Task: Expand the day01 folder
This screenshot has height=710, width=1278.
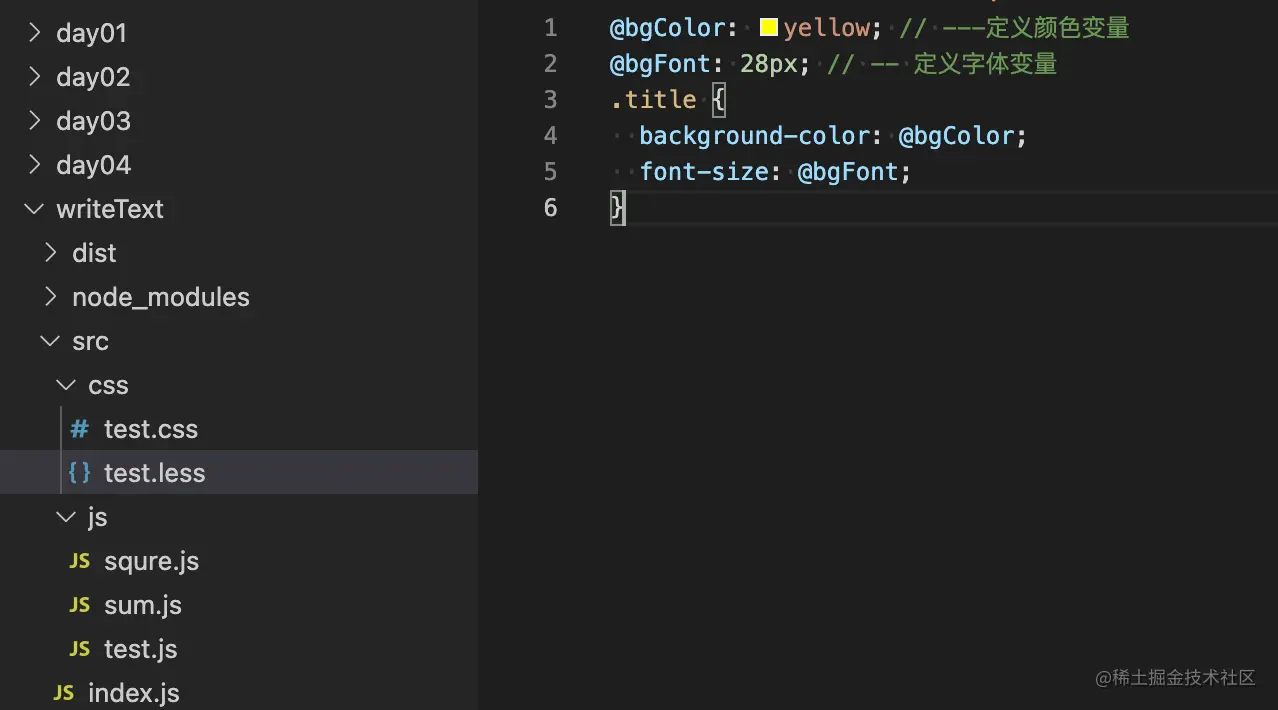Action: point(35,33)
